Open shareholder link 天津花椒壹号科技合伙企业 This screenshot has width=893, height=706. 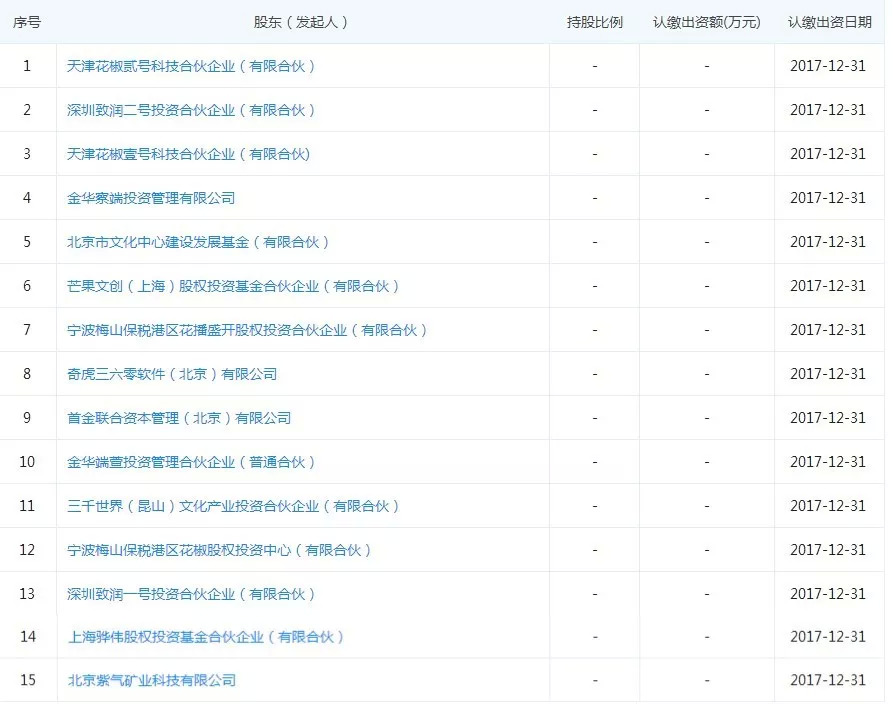189,154
